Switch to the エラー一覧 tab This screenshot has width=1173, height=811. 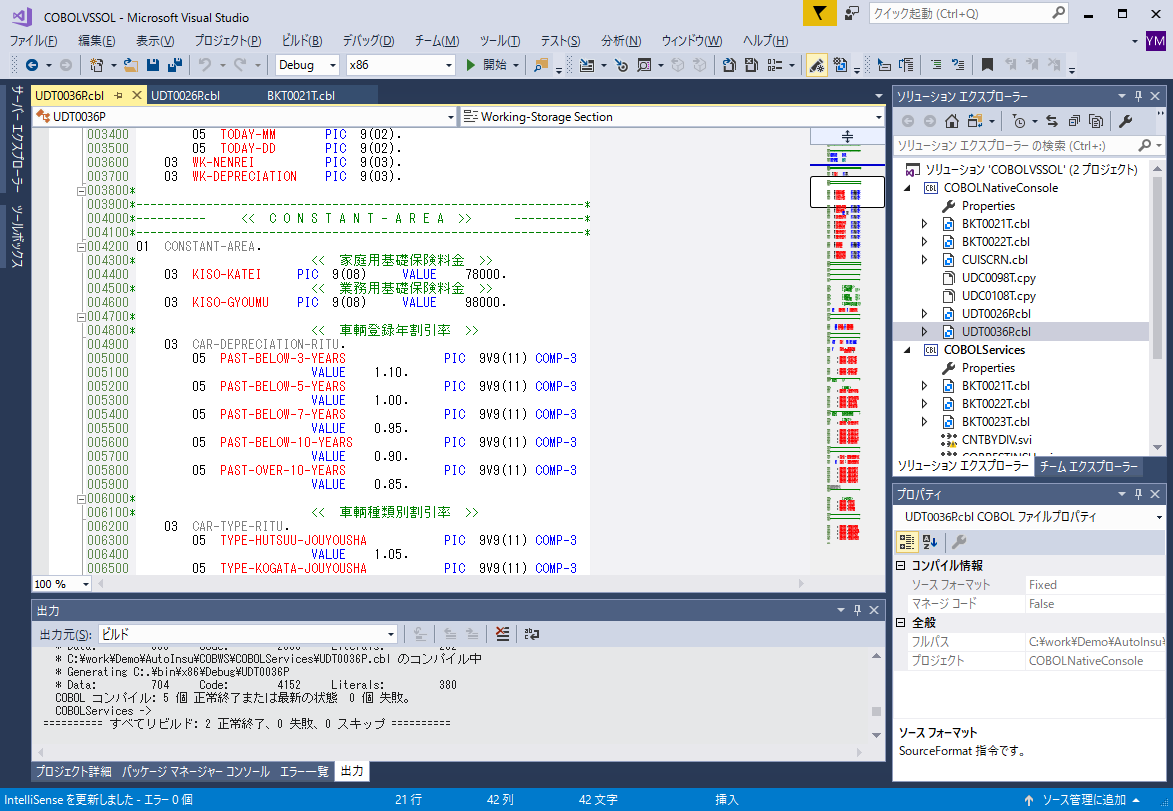tap(304, 771)
